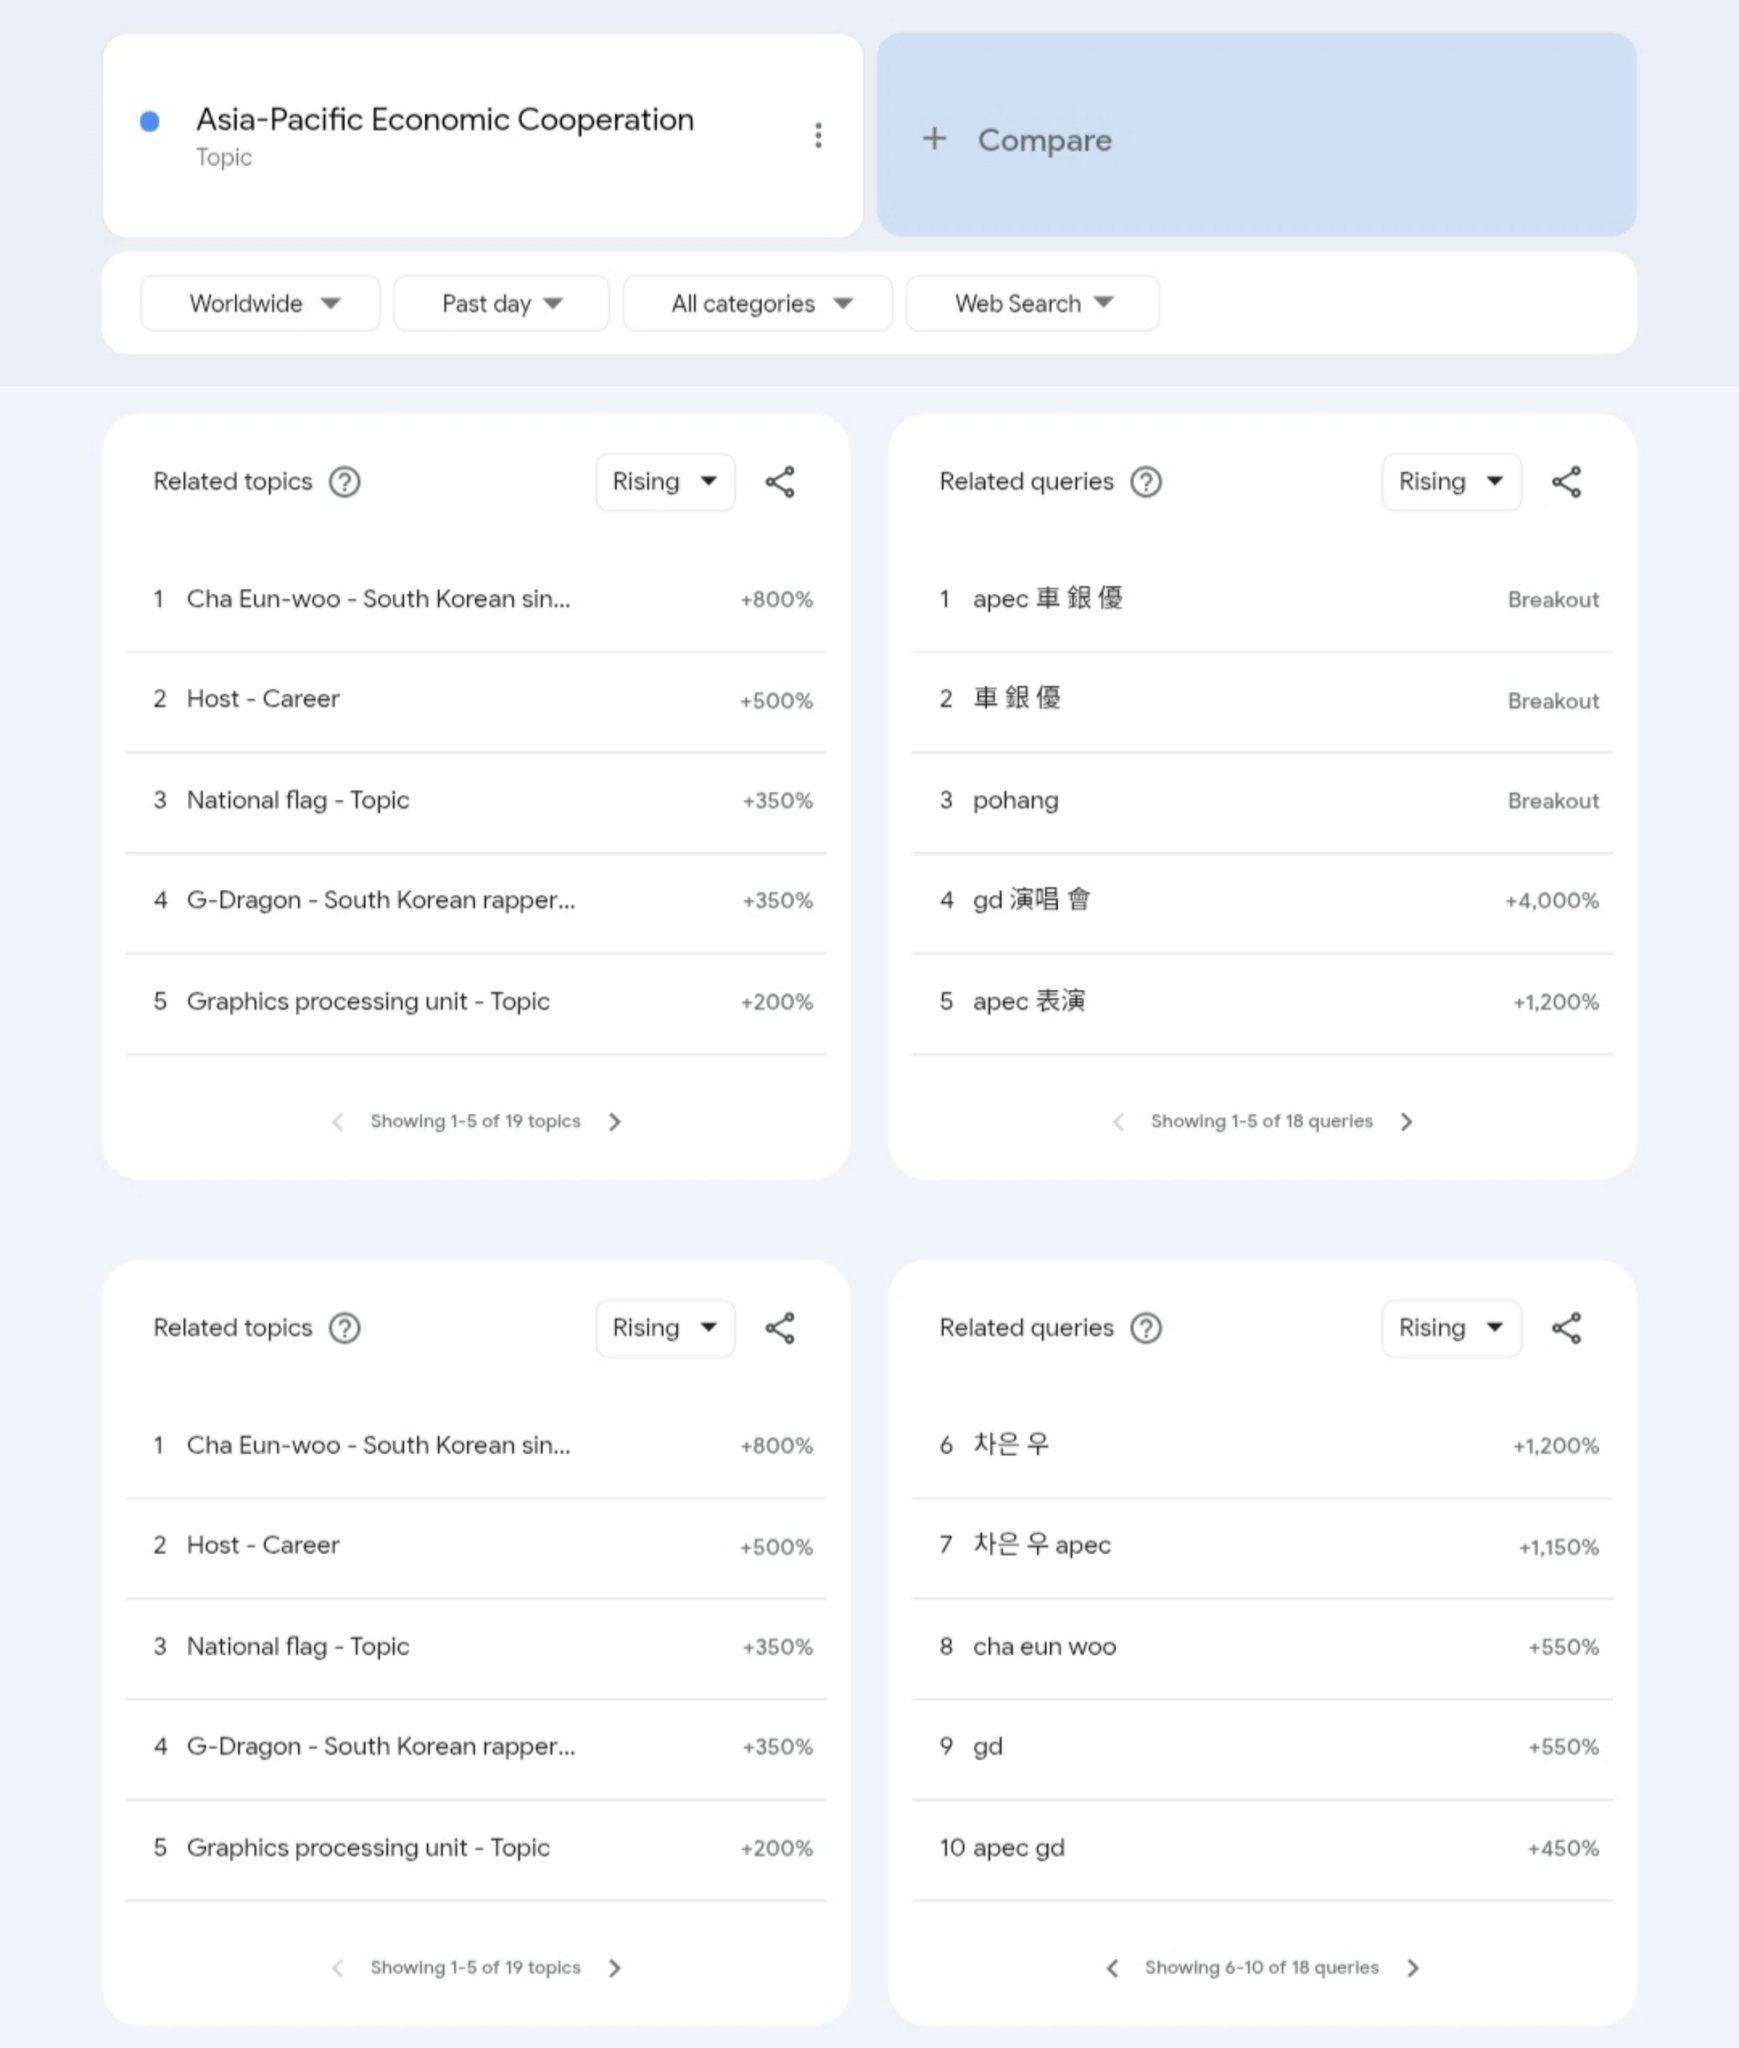Click the Asia-Pacific Economic Cooperation search term
Image resolution: width=1739 pixels, height=2048 pixels.
[x=444, y=120]
